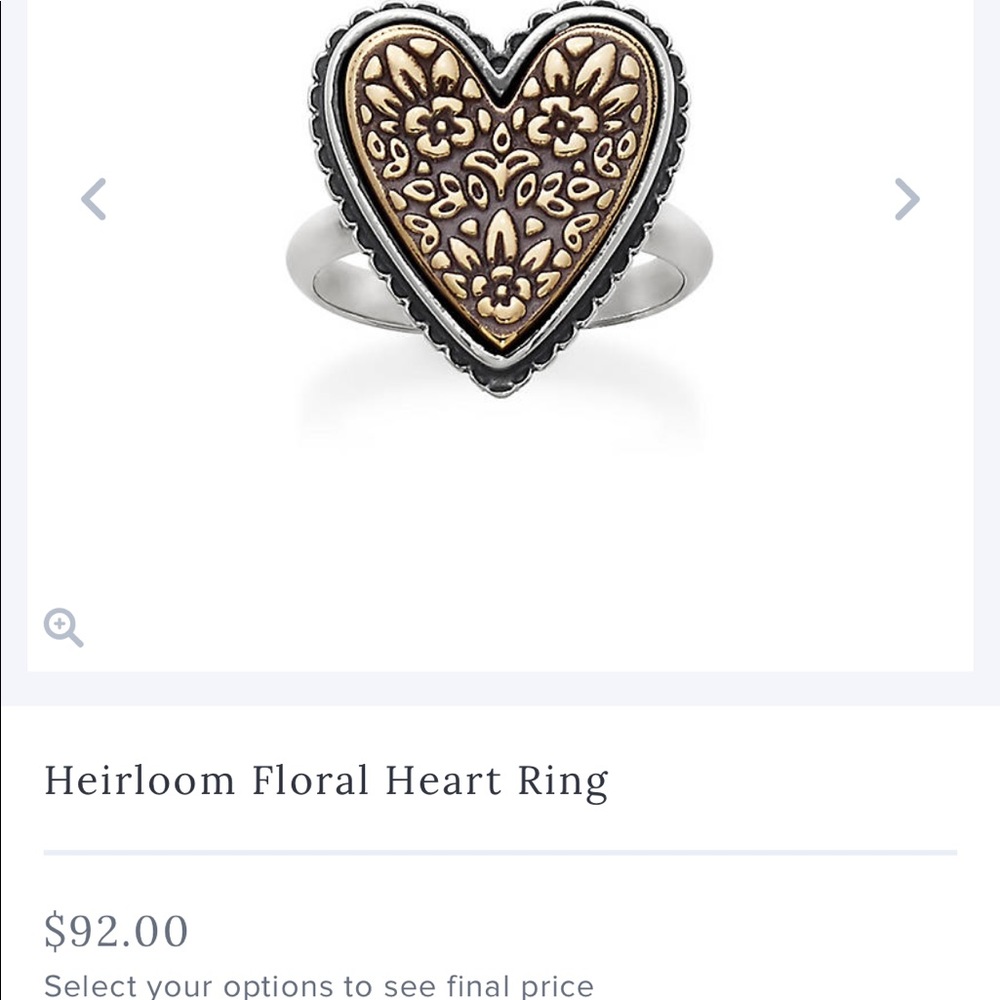The image size is (1000, 1000).
Task: Open the Heirloom Floral Heart Ring title link
Action: point(325,779)
